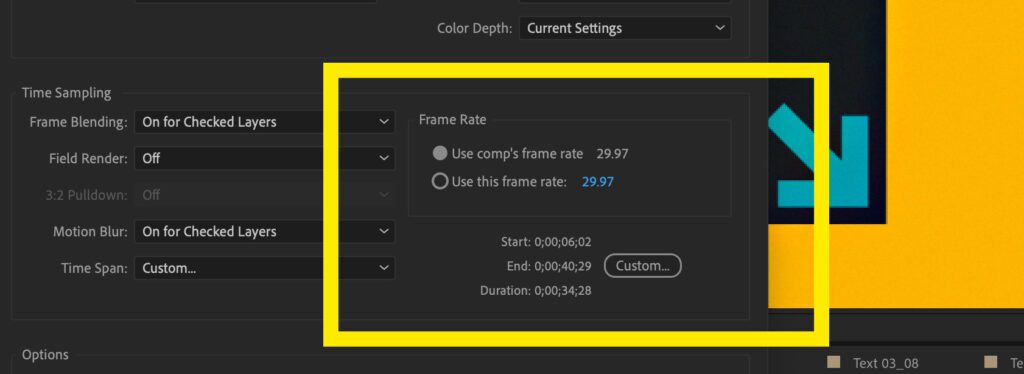Open the Frame Blending dropdown
Screen dimensions: 1024x374
point(264,122)
